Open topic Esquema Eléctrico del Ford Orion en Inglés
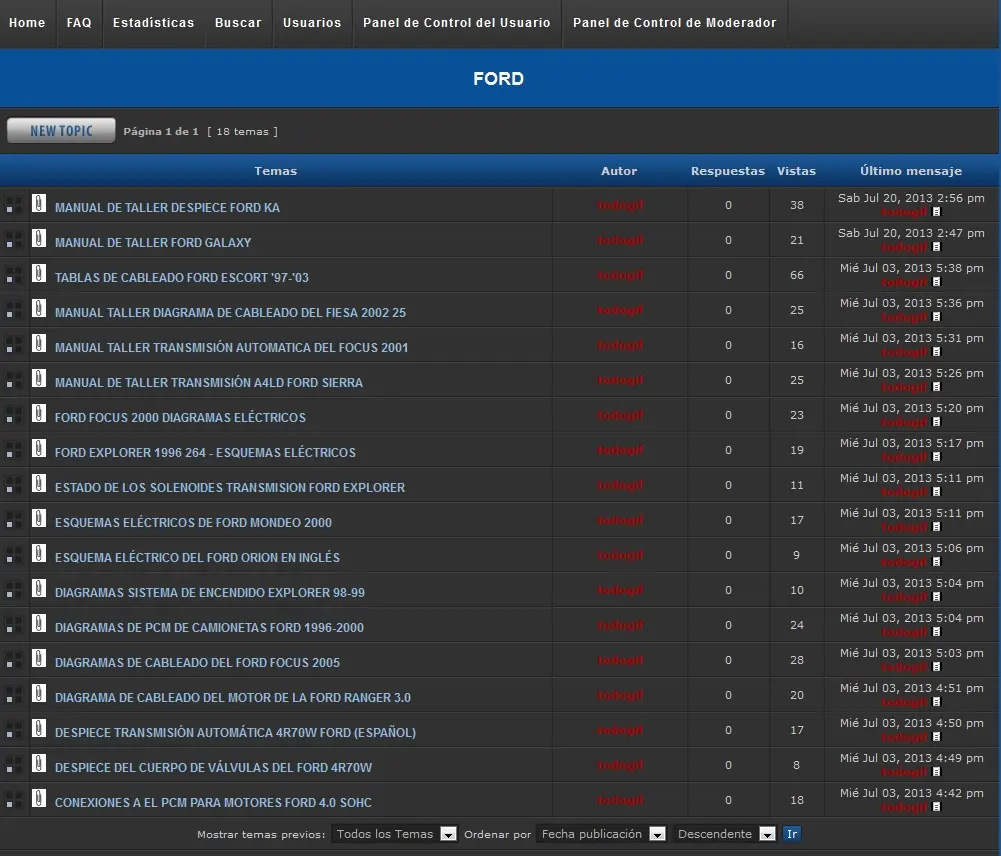This screenshot has height=856, width=1001. tap(197, 557)
